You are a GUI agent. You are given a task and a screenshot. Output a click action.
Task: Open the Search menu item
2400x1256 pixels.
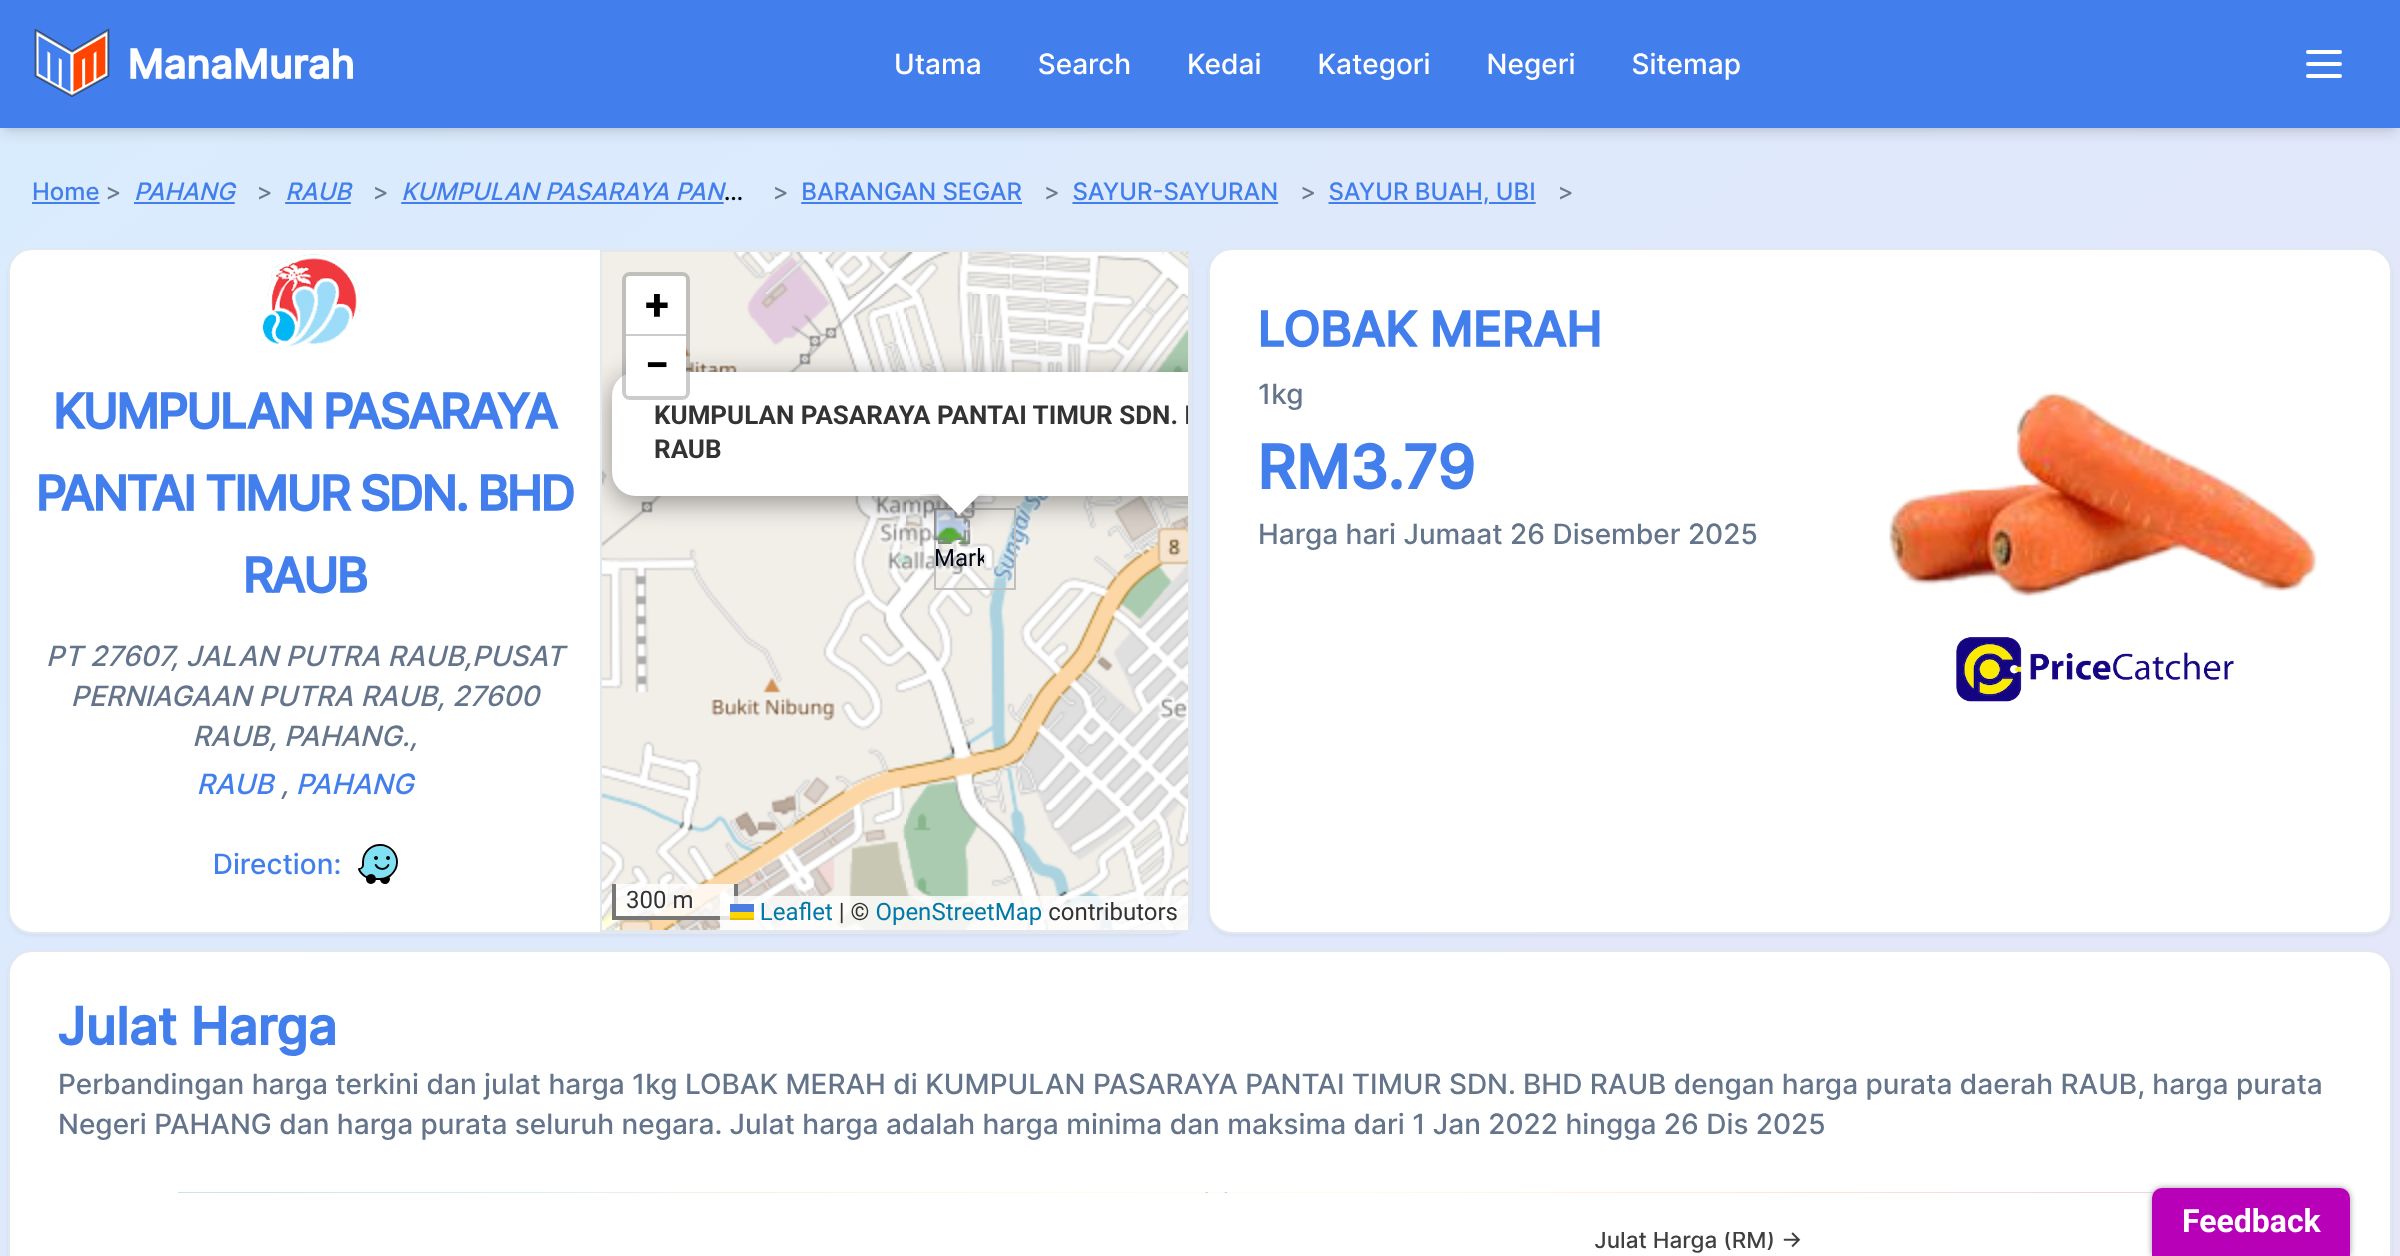tap(1084, 64)
